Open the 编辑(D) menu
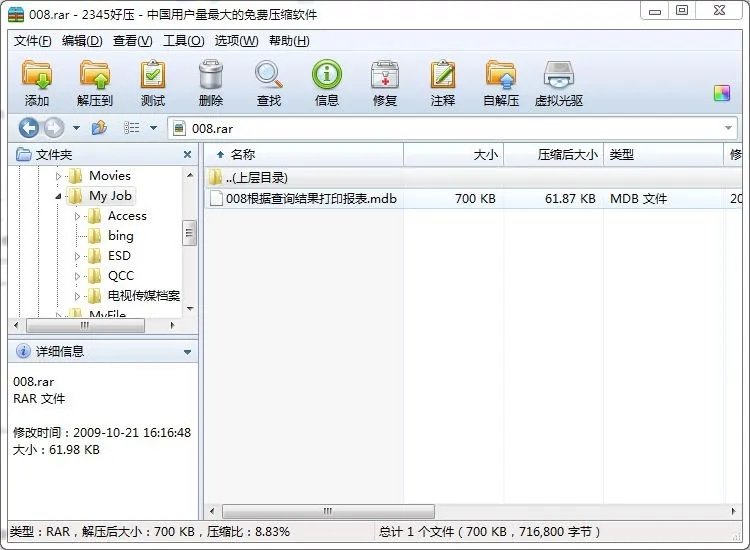This screenshot has height=550, width=750. pos(82,41)
